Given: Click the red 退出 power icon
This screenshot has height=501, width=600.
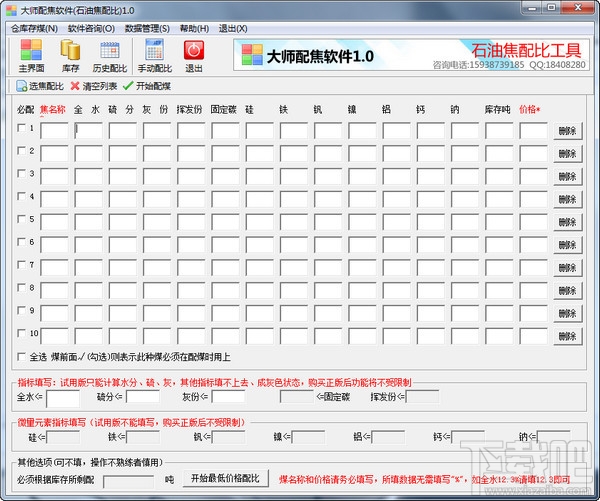Looking at the screenshot, I should [x=194, y=56].
